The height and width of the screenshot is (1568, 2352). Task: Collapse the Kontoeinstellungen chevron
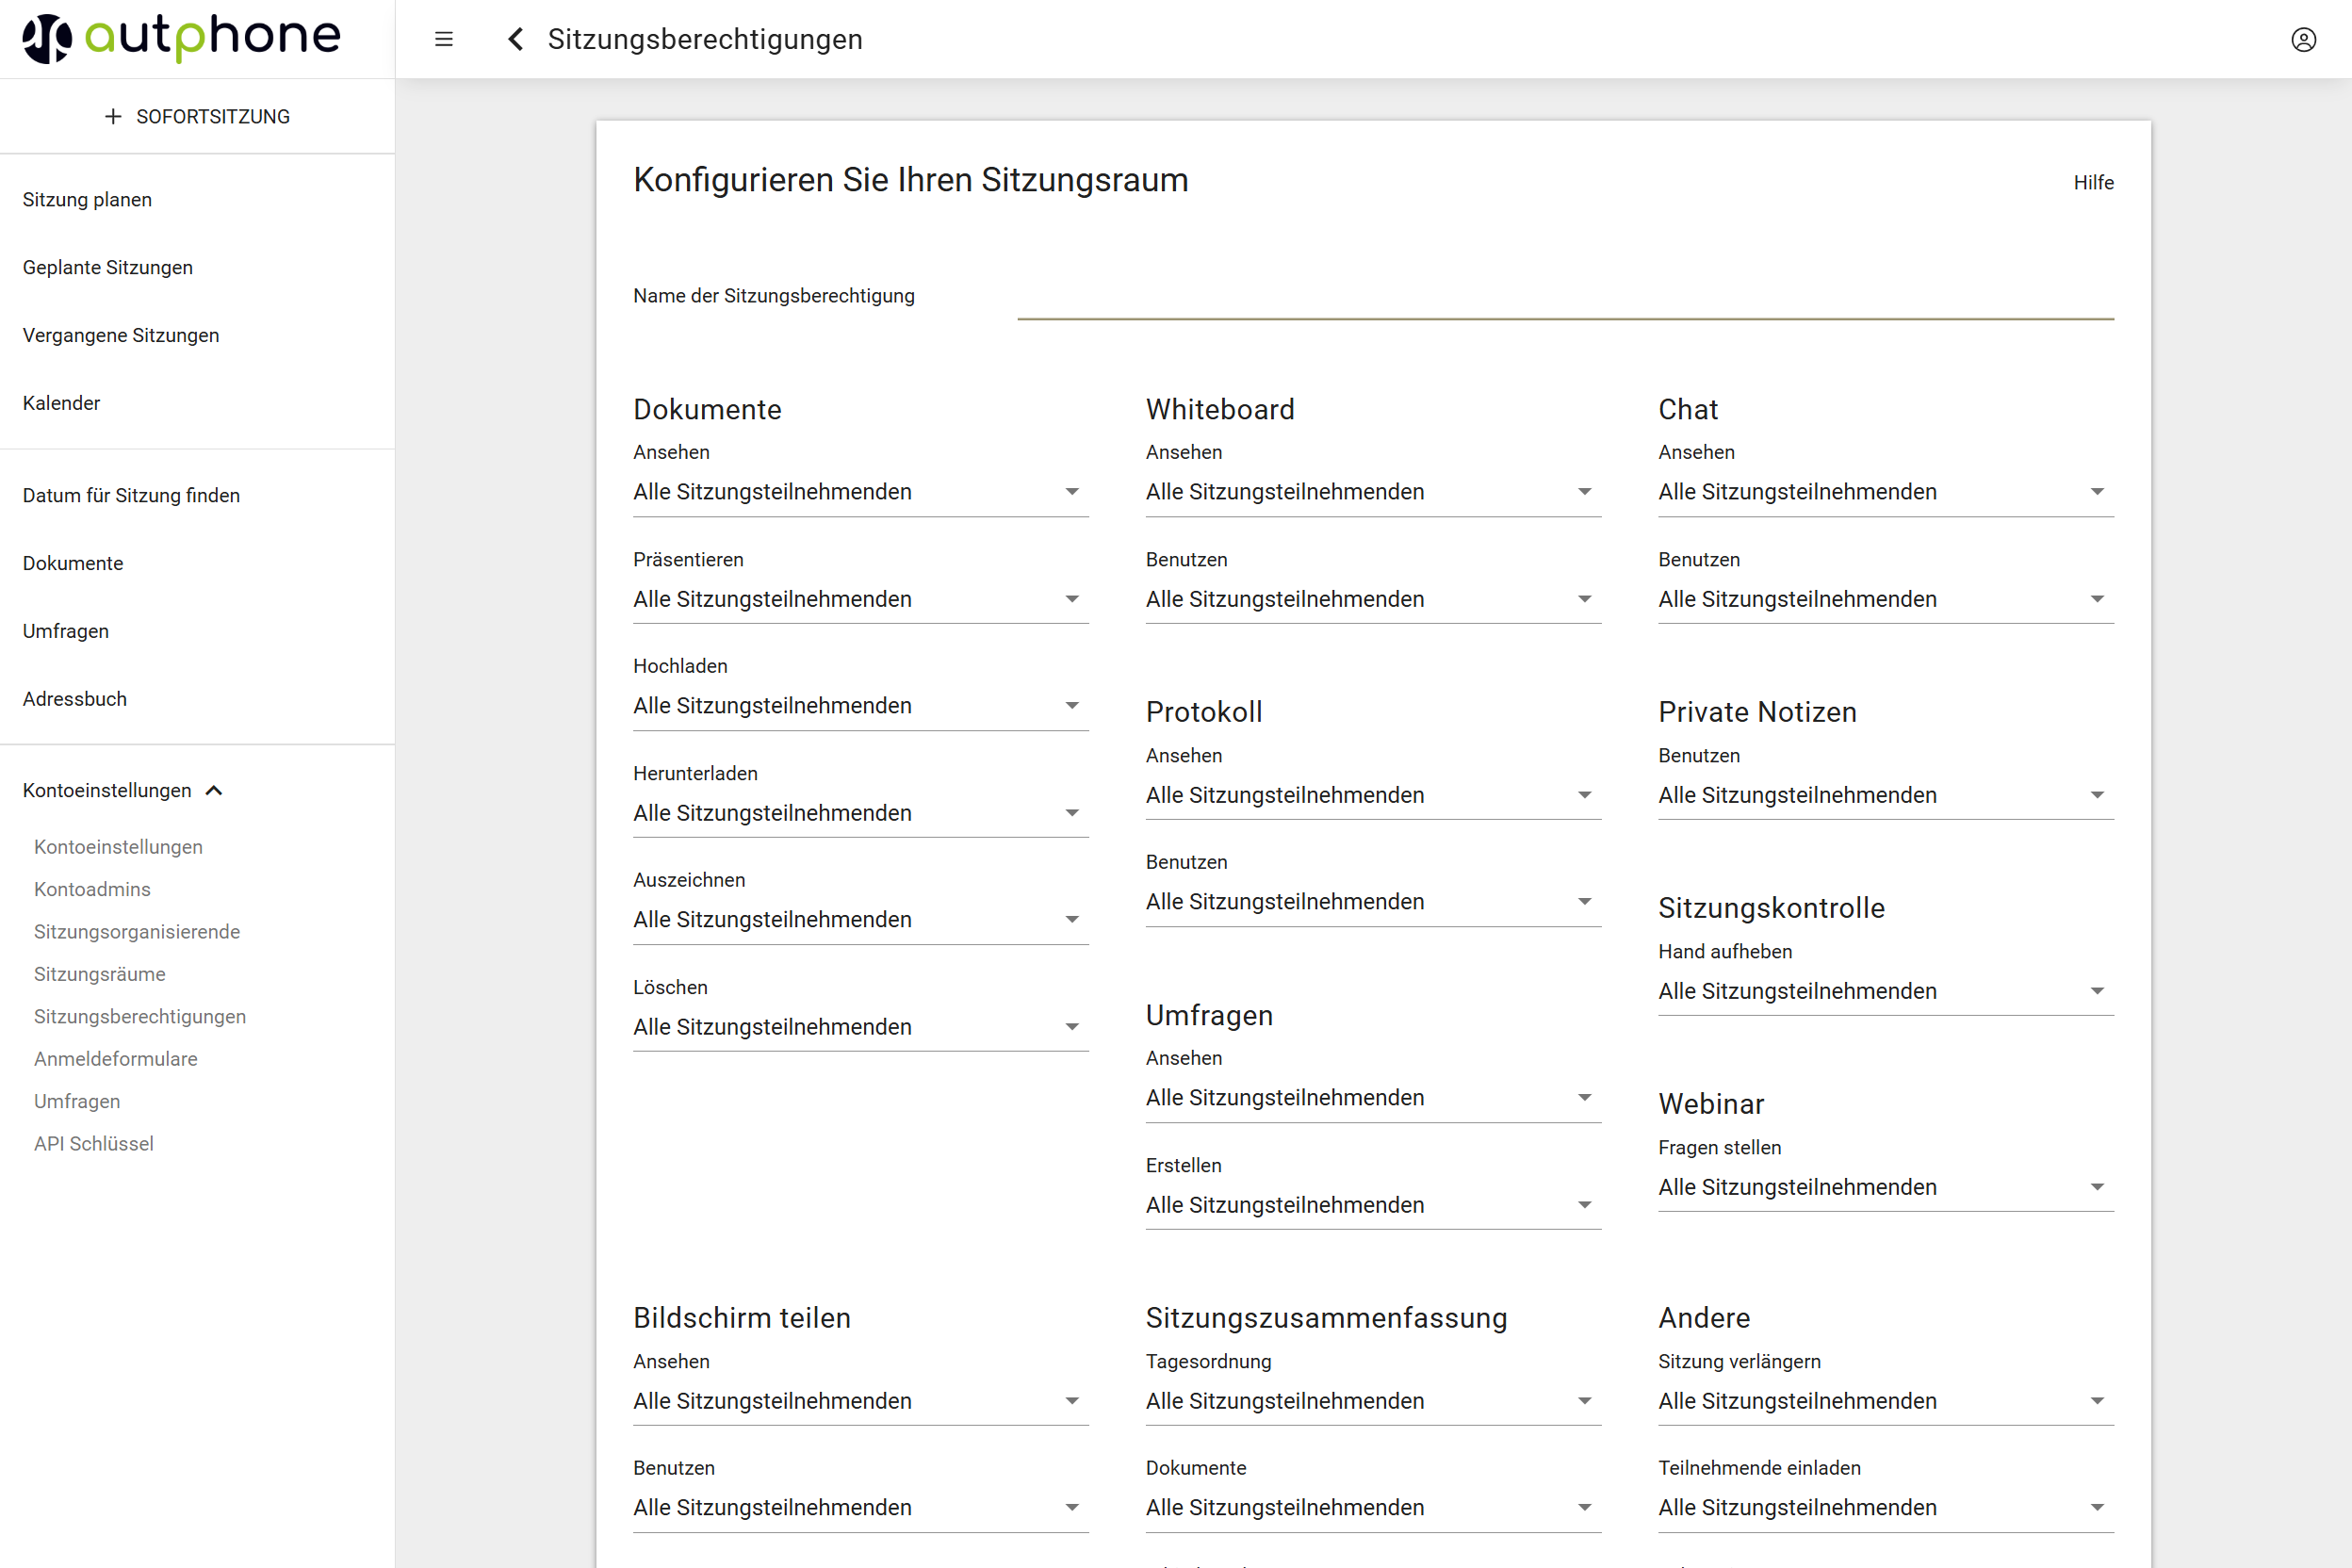click(214, 791)
